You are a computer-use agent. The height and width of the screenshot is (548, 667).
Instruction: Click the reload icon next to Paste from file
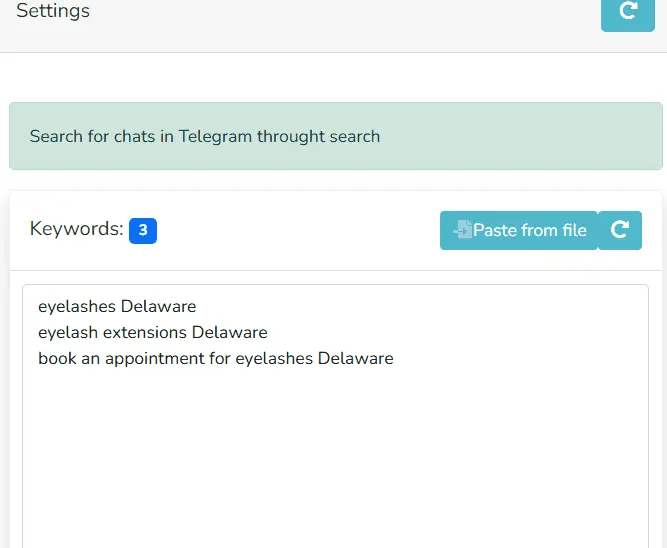tap(620, 230)
